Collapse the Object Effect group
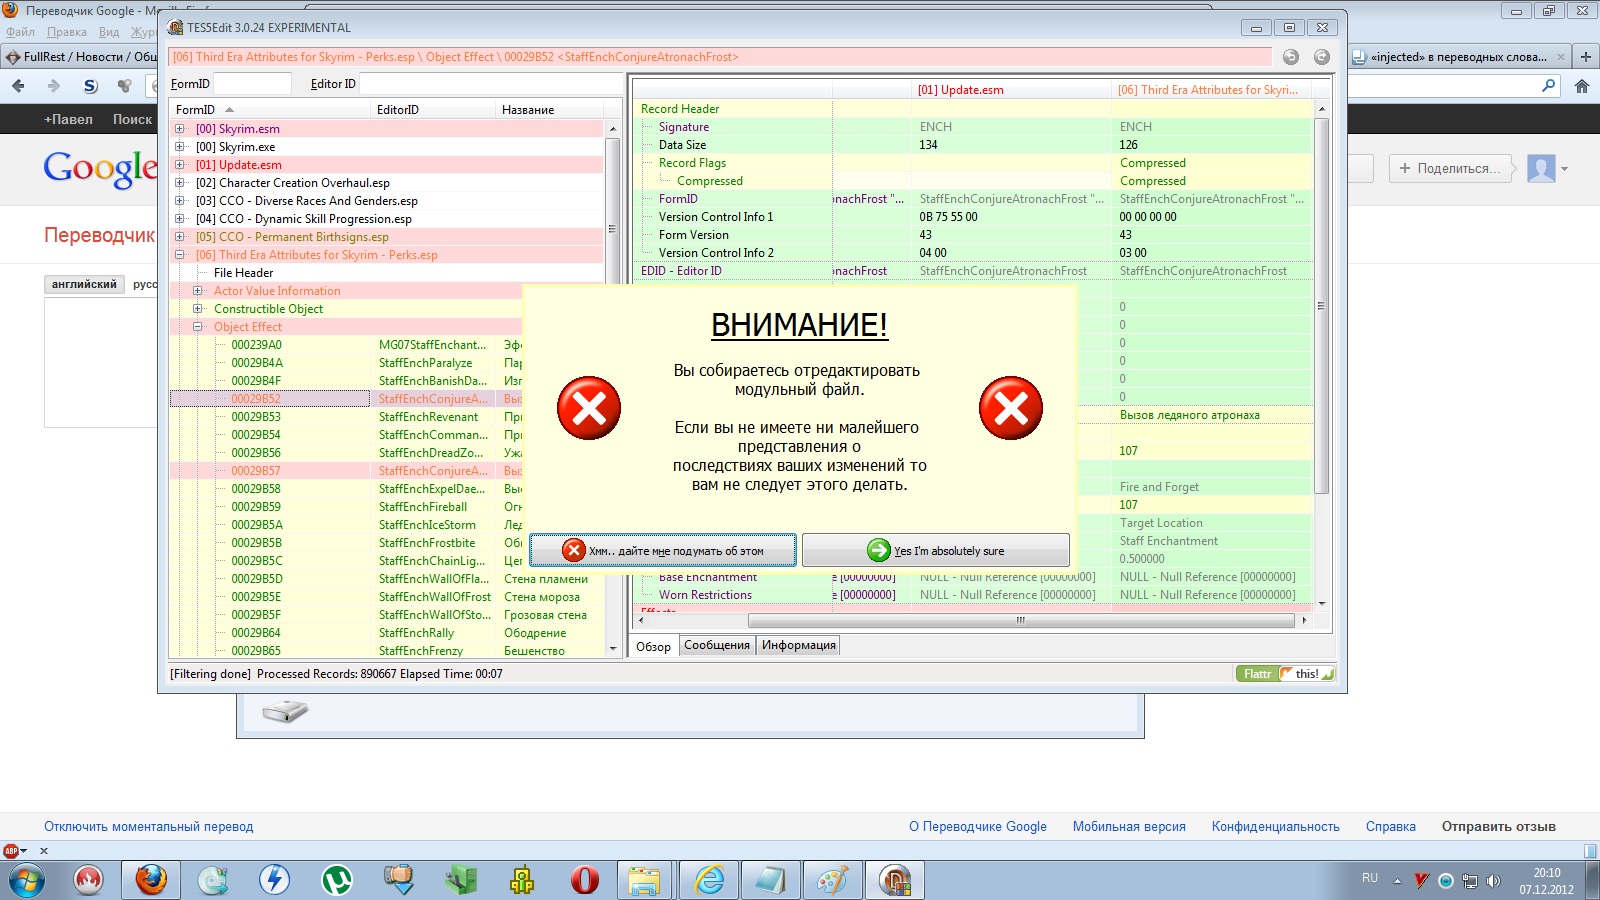 [x=198, y=327]
